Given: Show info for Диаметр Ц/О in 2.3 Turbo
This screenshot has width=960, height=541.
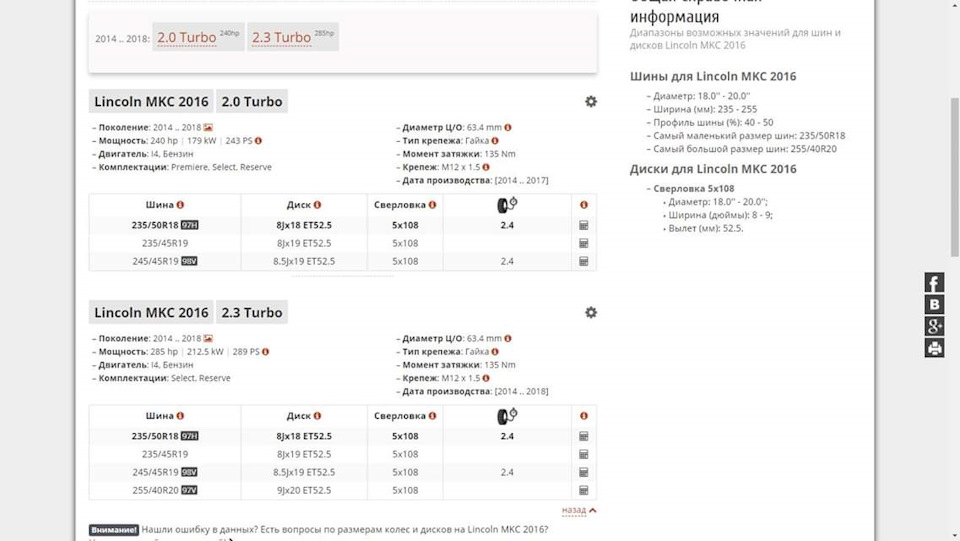Looking at the screenshot, I should [508, 338].
